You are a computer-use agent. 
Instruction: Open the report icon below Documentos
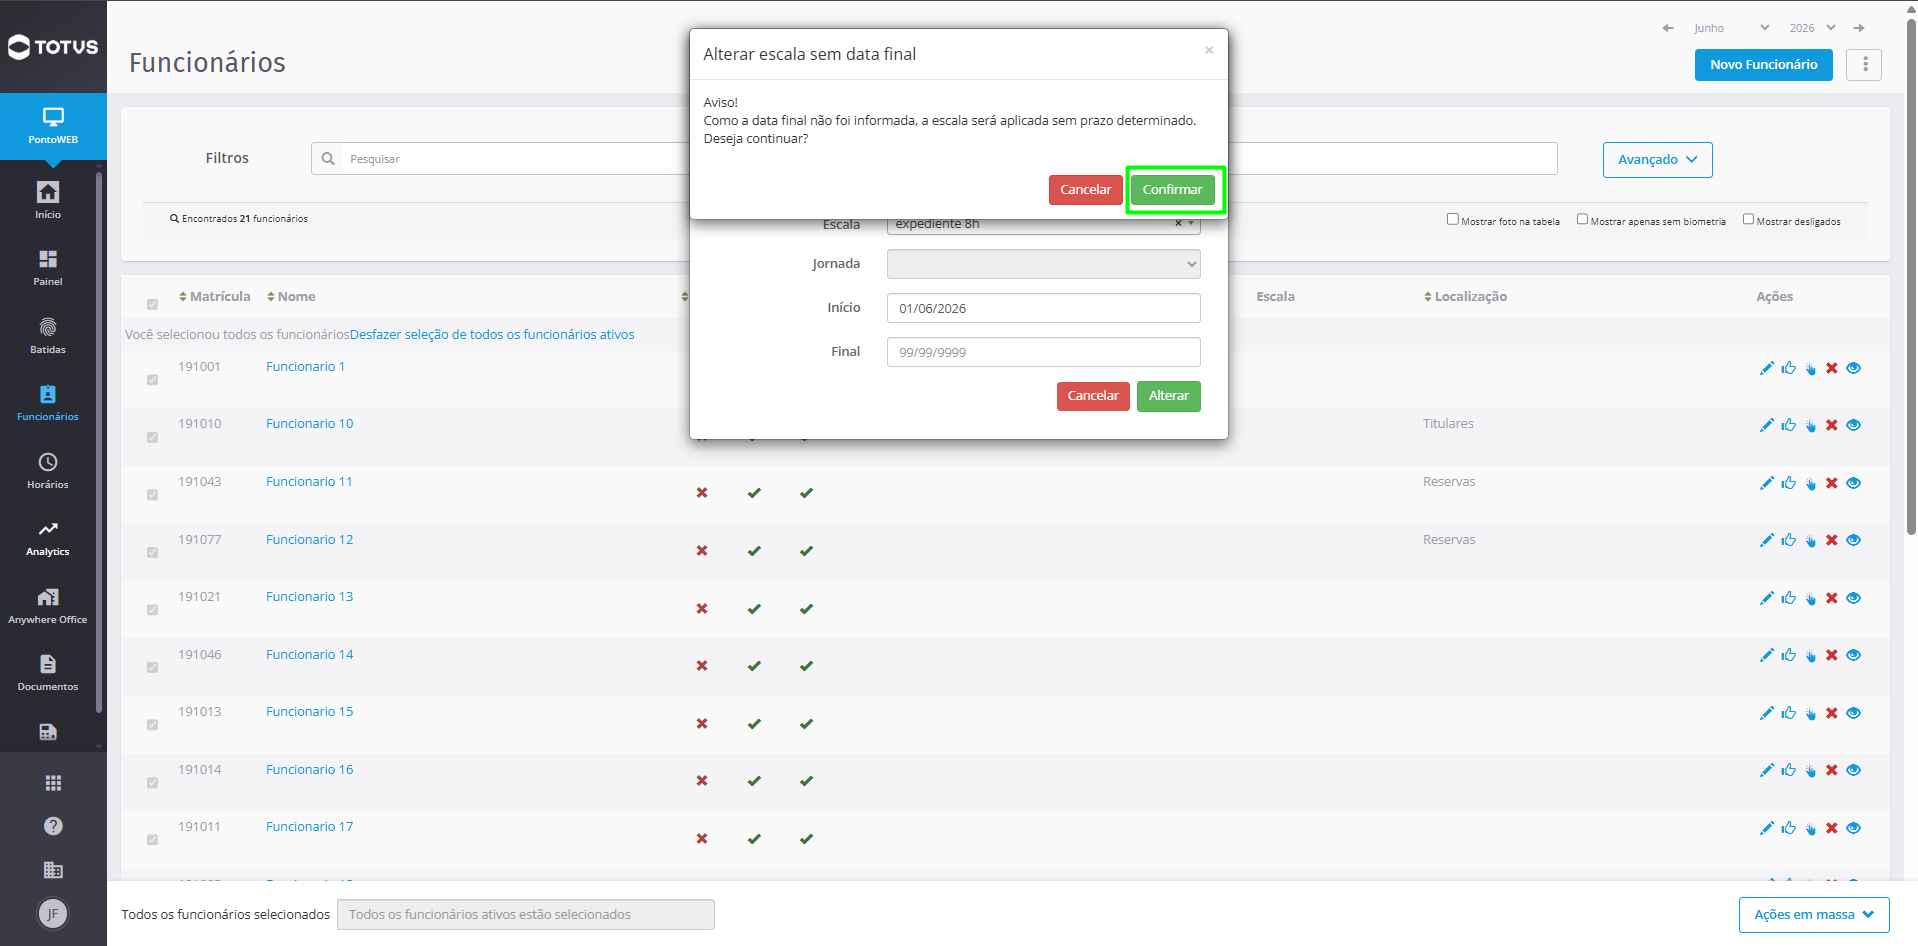point(48,732)
